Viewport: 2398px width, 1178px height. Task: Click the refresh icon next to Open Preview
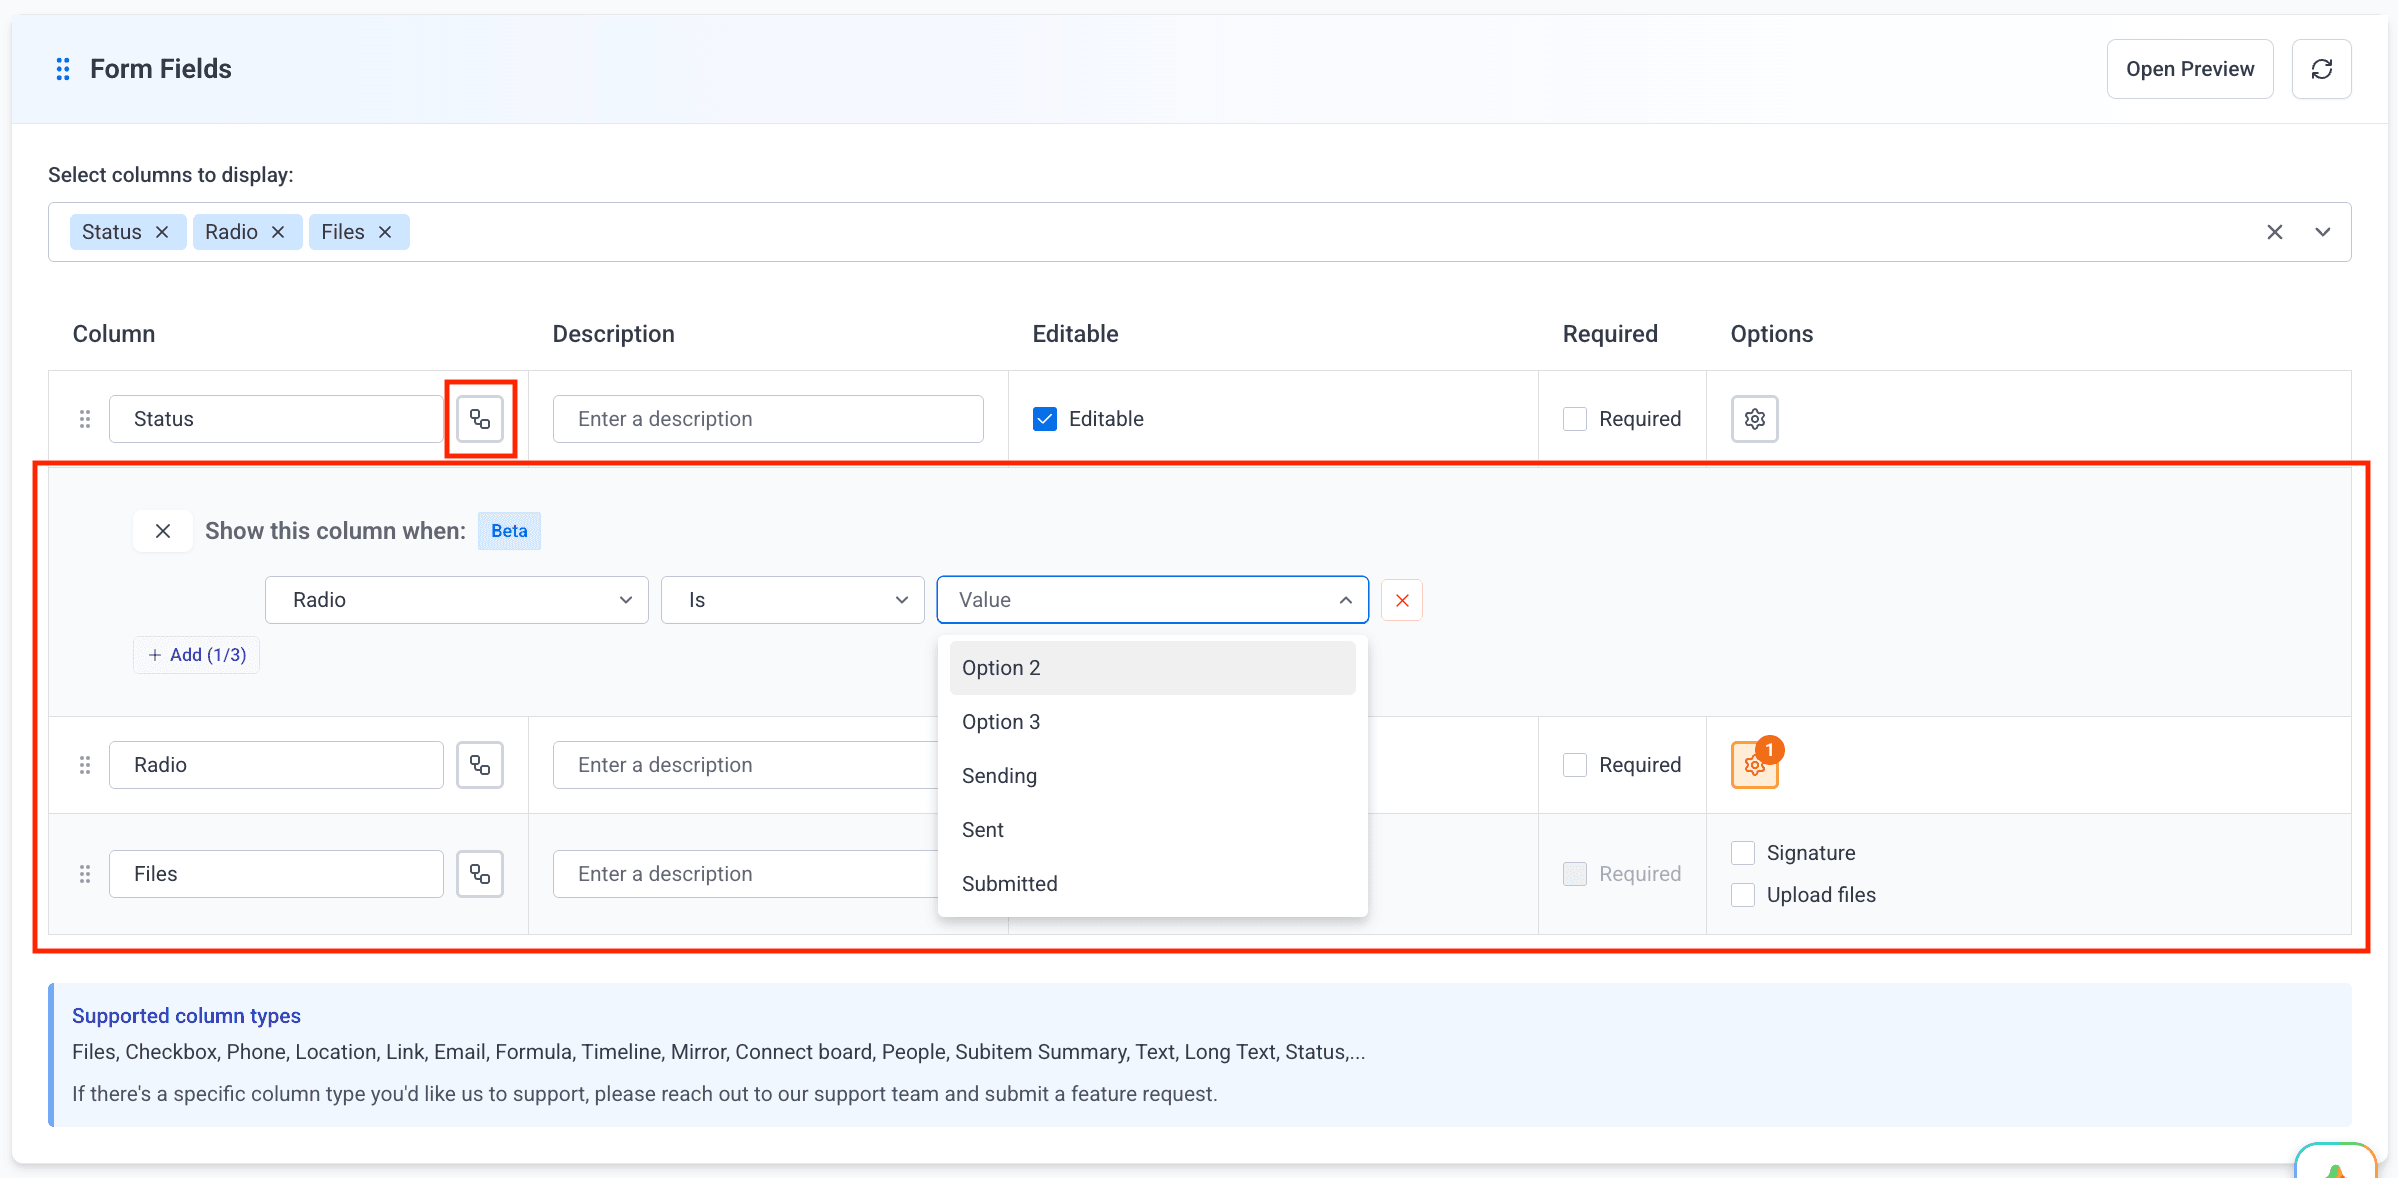2321,69
